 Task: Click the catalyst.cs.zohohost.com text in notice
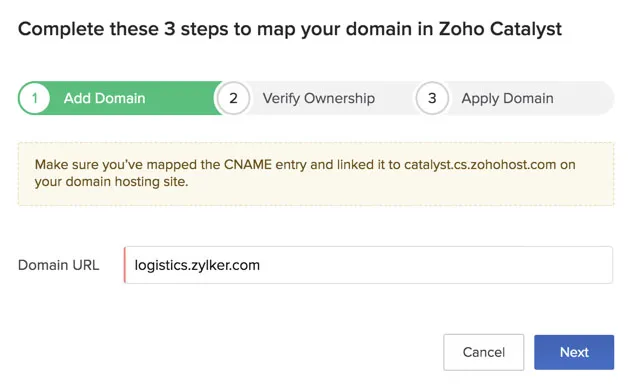(x=480, y=165)
